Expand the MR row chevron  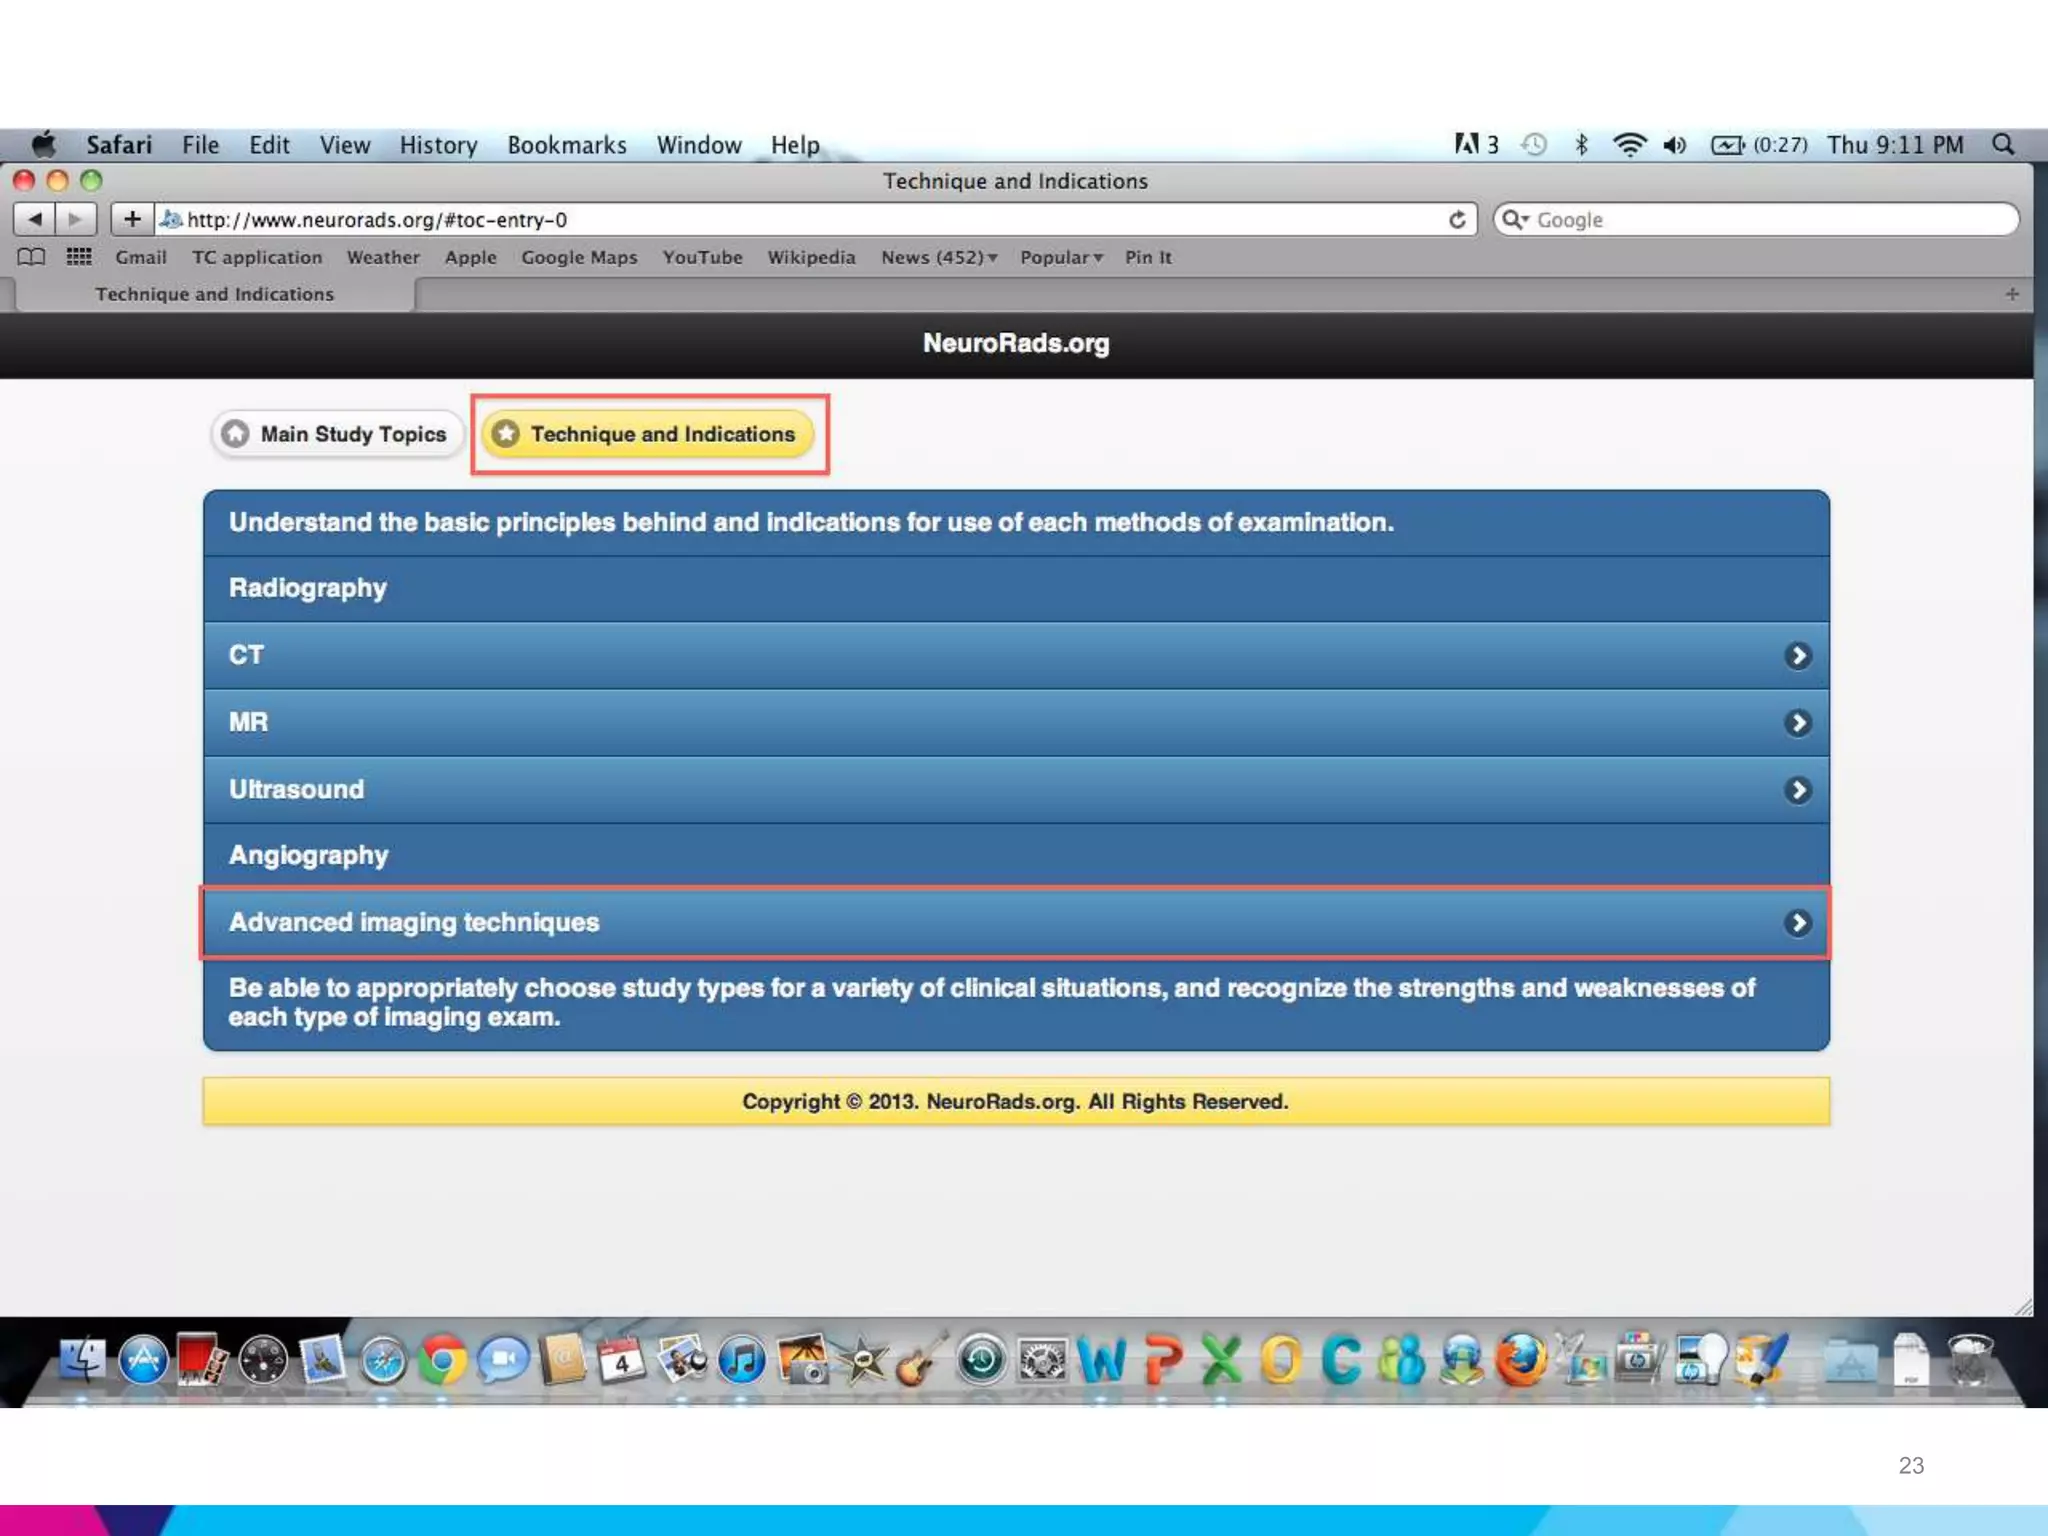(1797, 723)
